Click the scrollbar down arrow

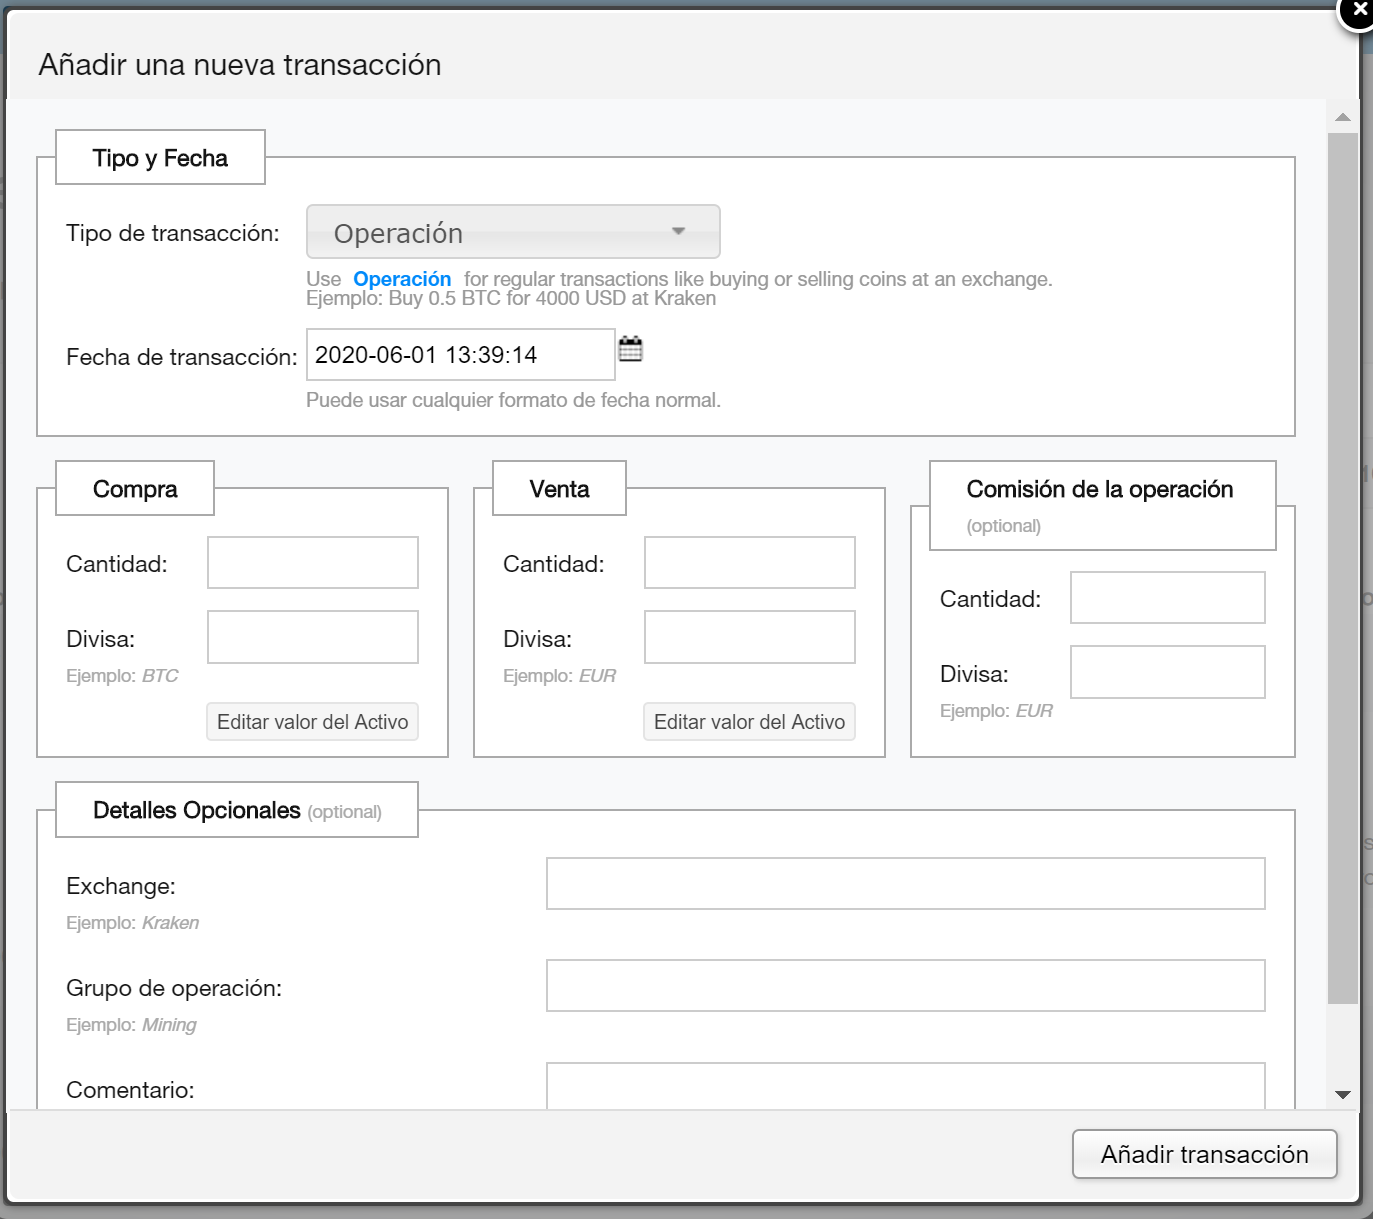pyautogui.click(x=1343, y=1095)
